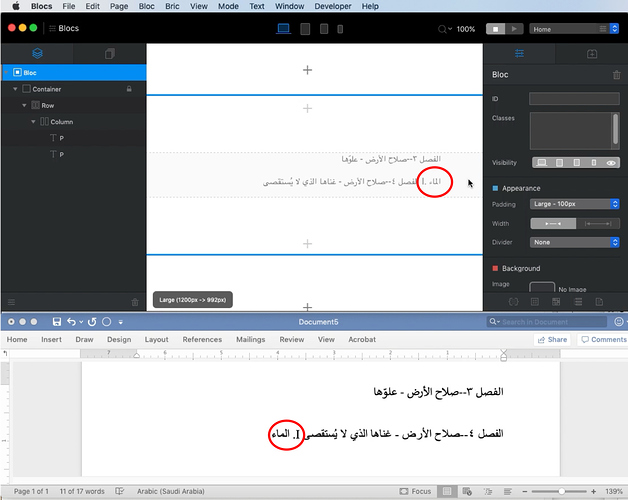Open the Blocs zoom magnifier control
The height and width of the screenshot is (500, 628).
(444, 29)
